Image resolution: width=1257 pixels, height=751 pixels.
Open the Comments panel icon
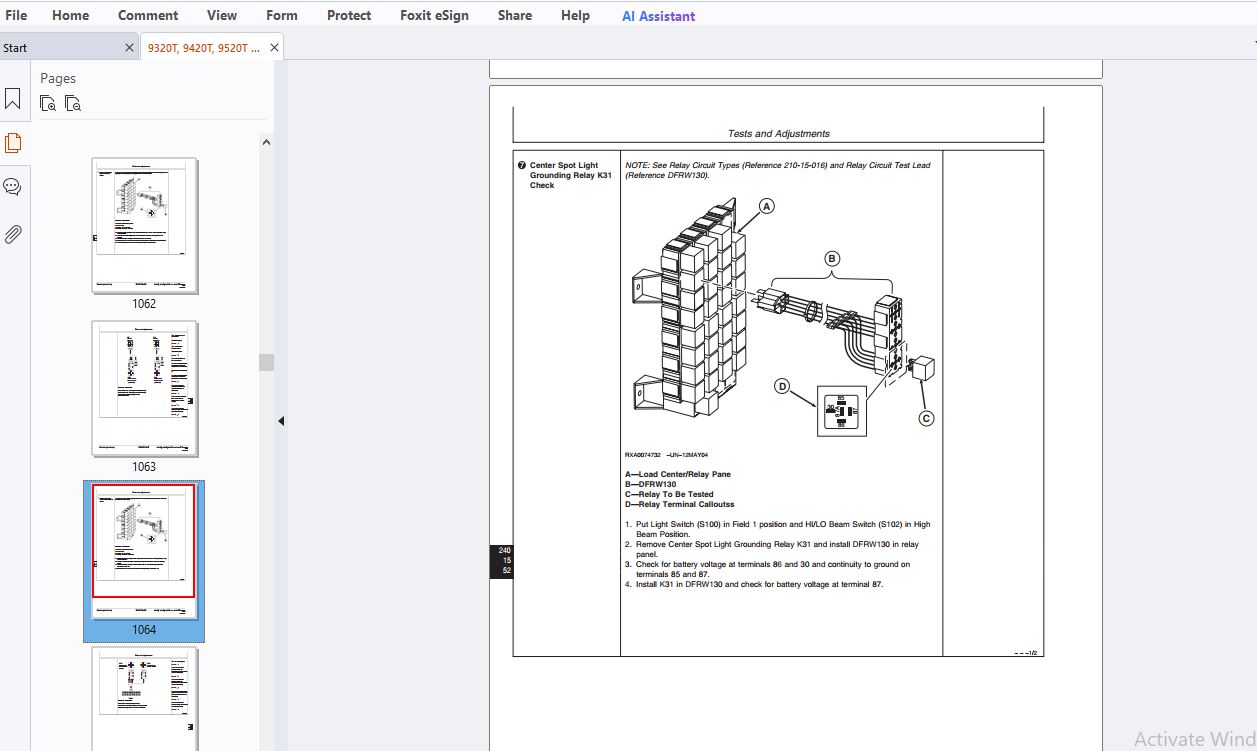(x=13, y=187)
